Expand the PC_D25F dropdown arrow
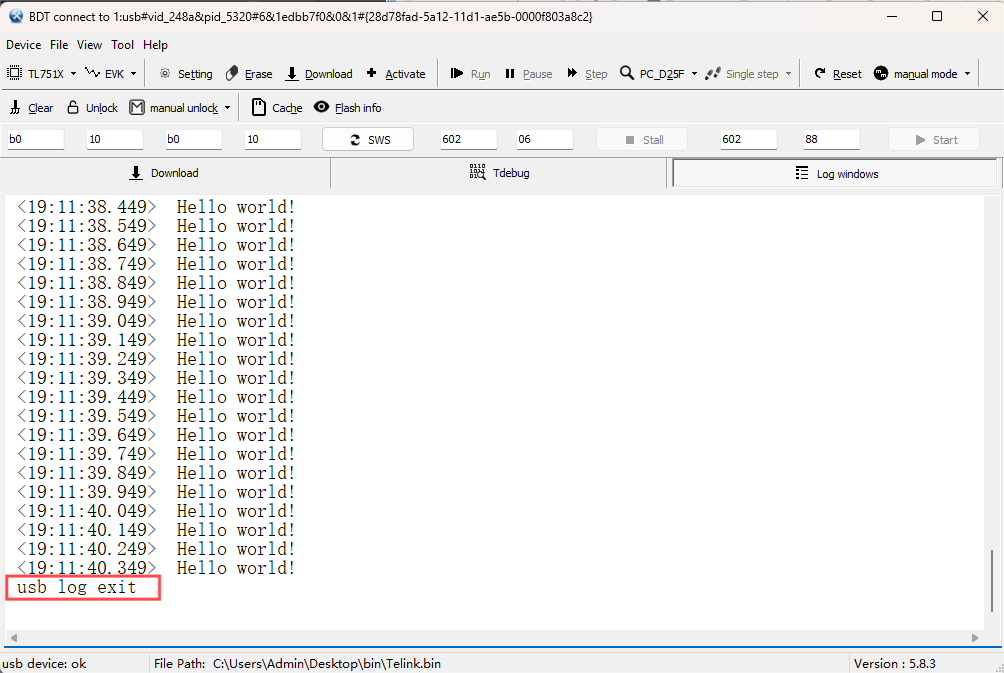This screenshot has height=673, width=1004. coord(694,74)
